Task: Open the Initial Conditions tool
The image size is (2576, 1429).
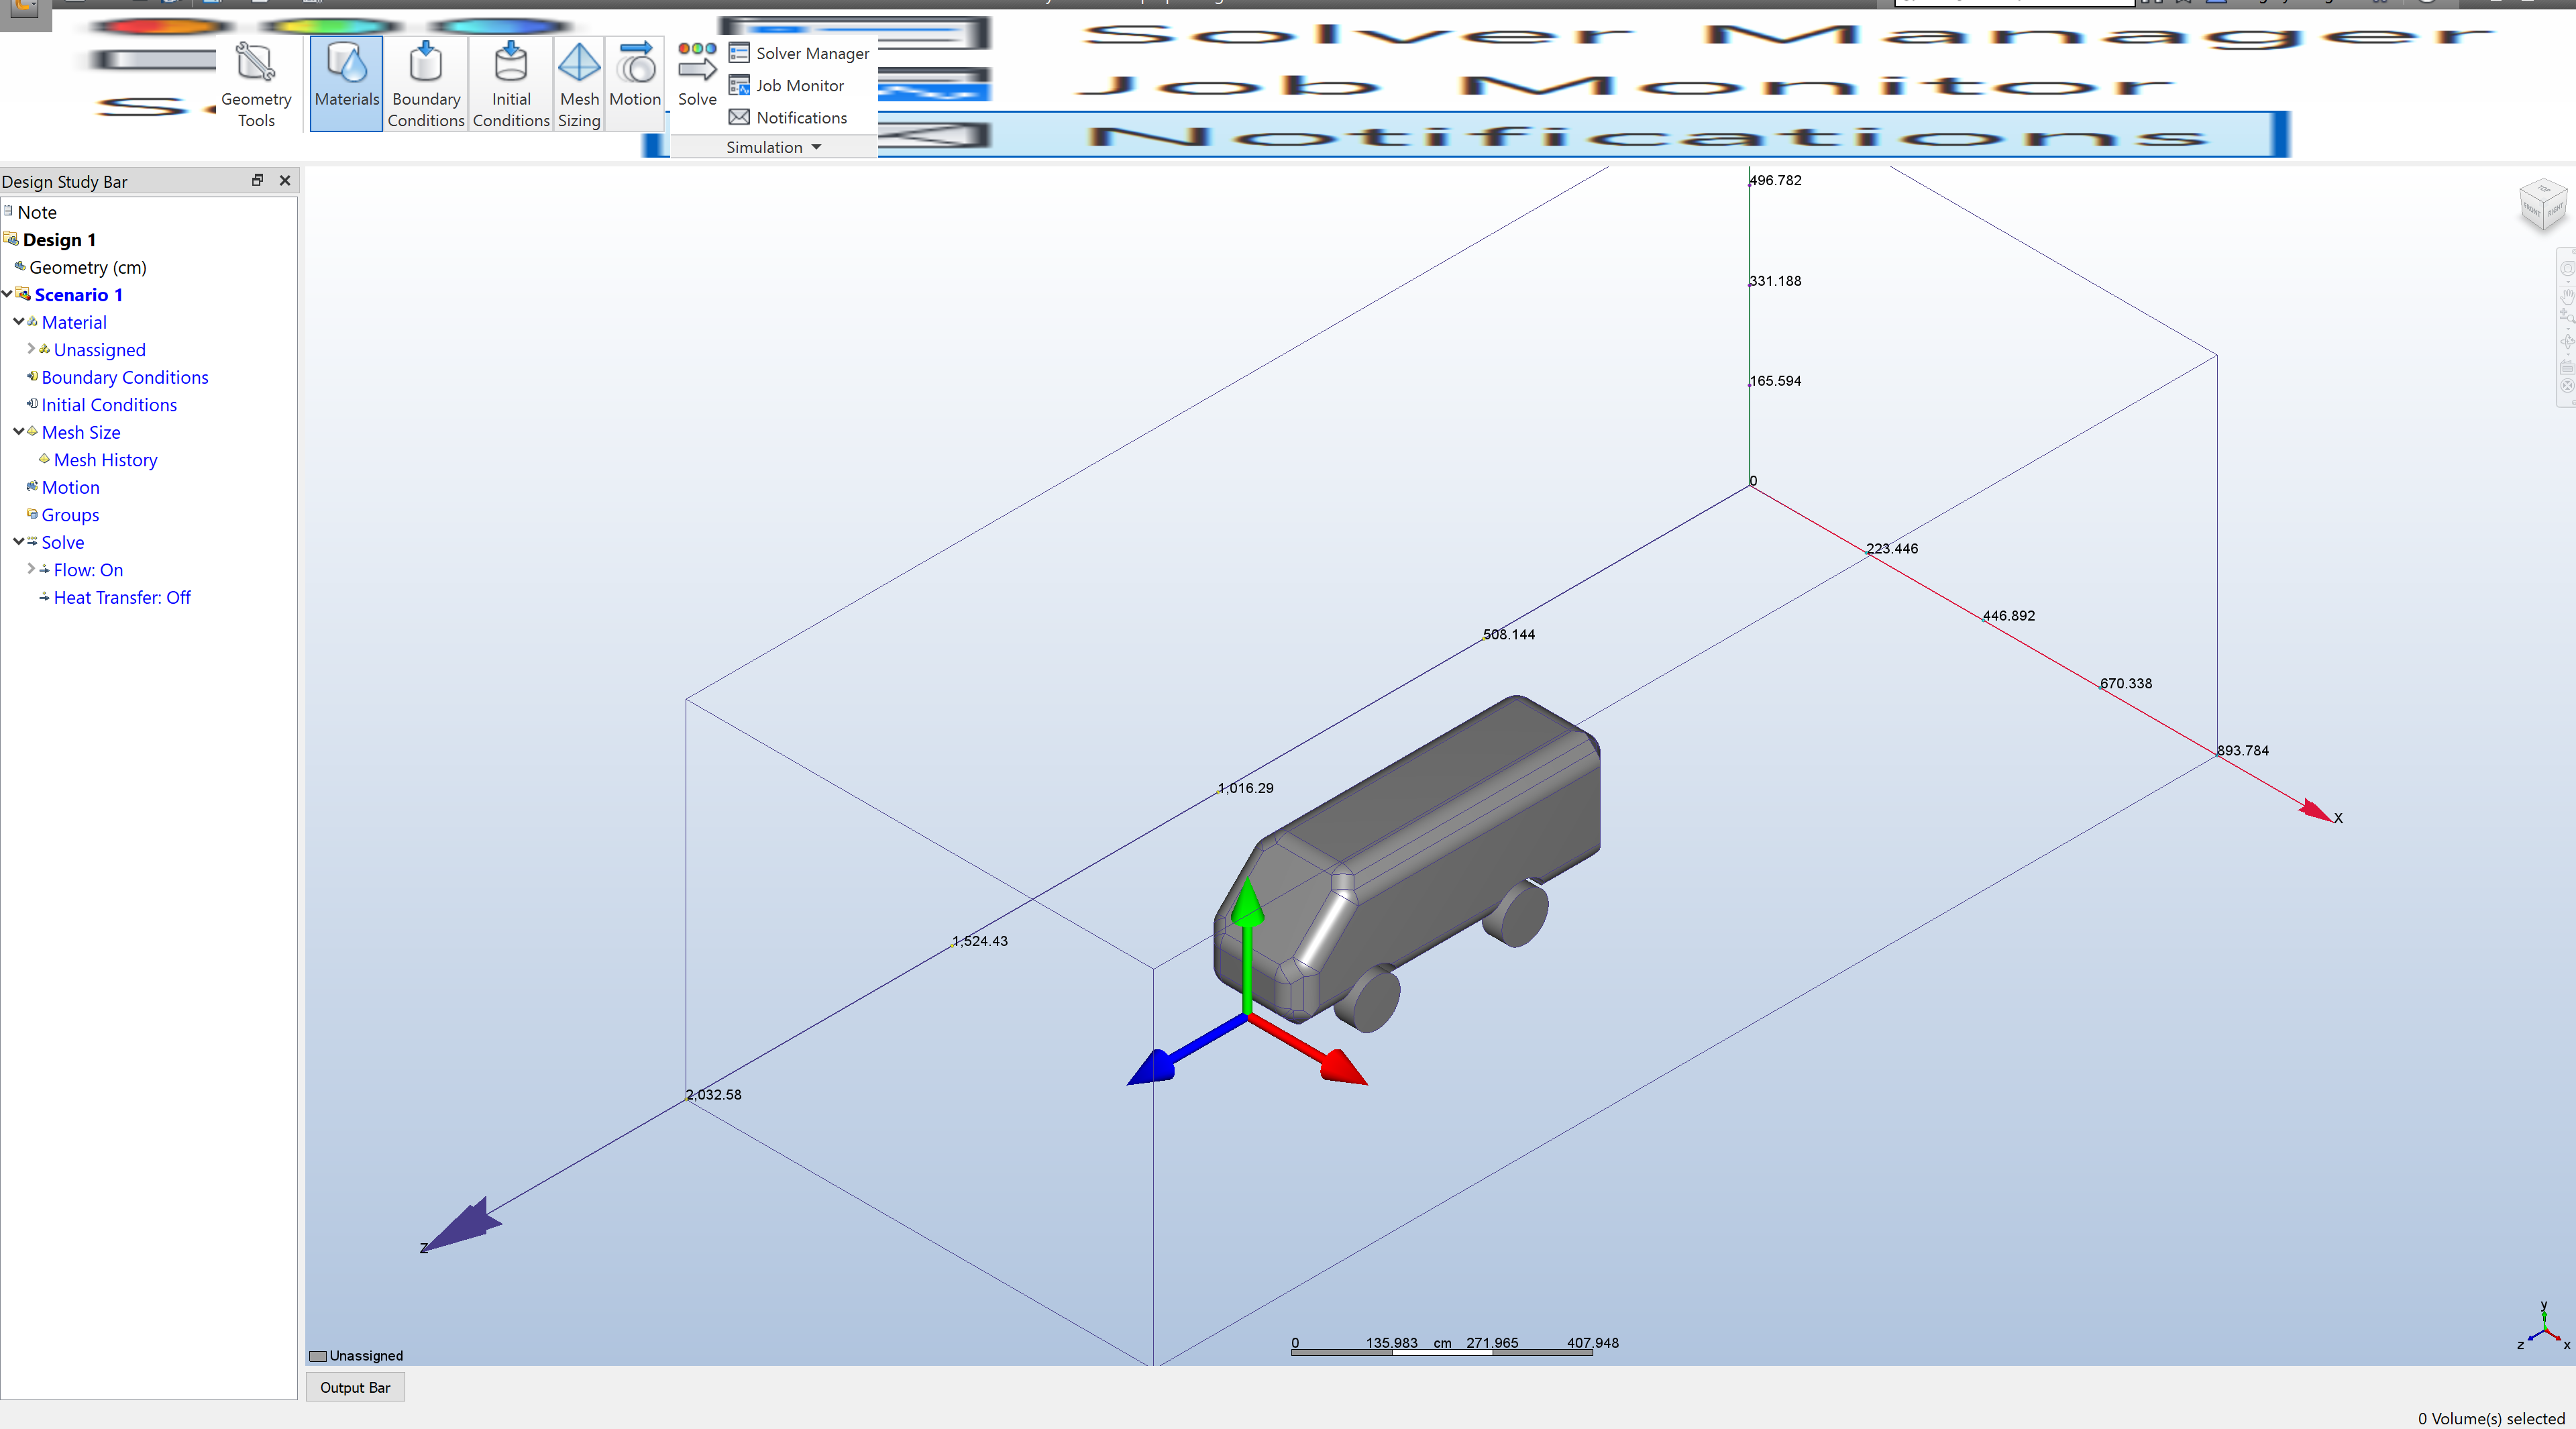Action: pos(510,83)
